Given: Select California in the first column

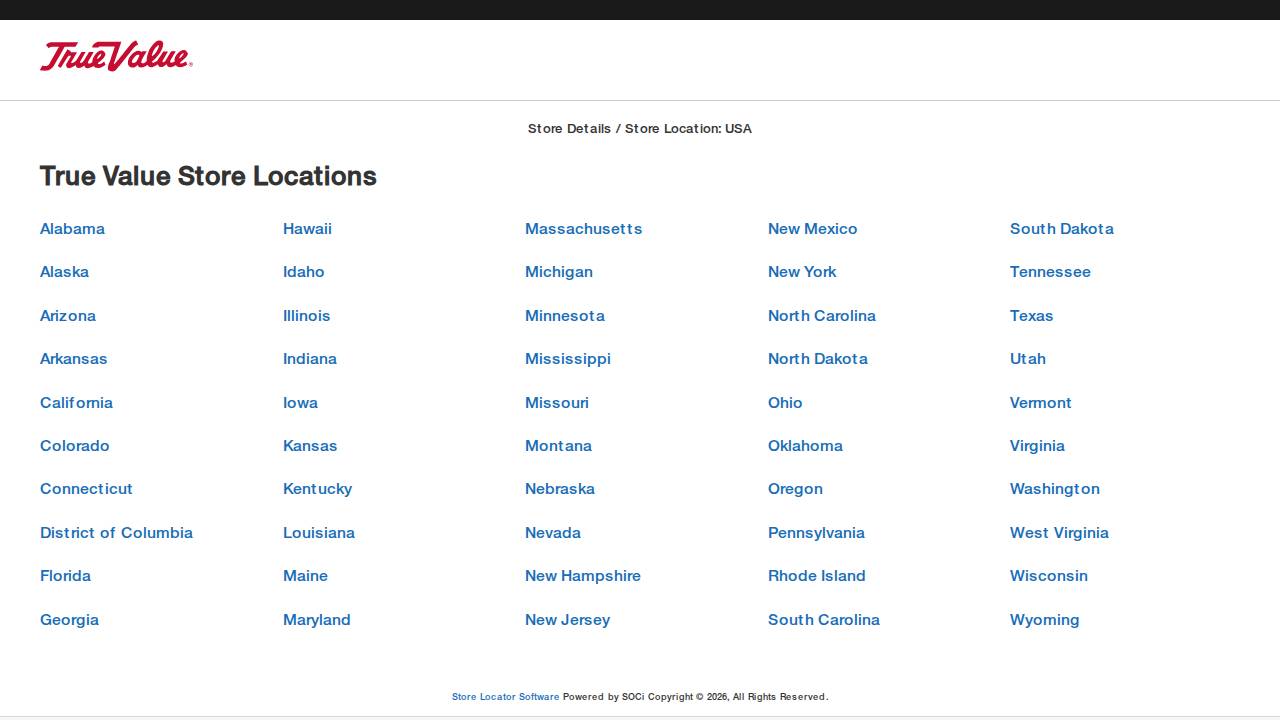Looking at the screenshot, I should click(76, 402).
